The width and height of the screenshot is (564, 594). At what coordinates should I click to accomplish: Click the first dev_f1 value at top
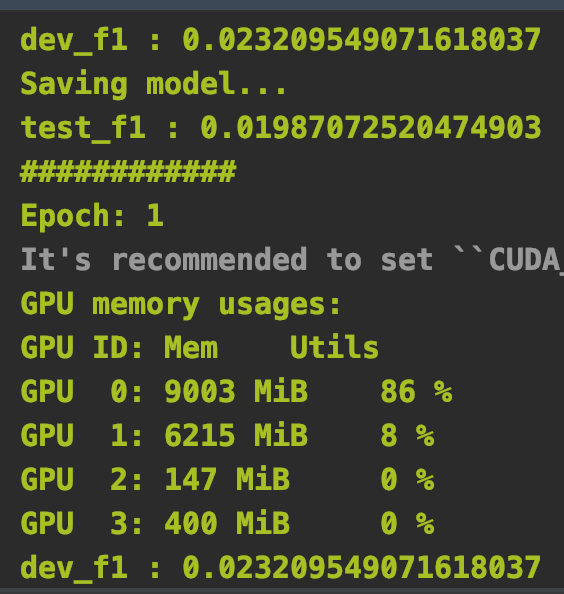pos(361,39)
